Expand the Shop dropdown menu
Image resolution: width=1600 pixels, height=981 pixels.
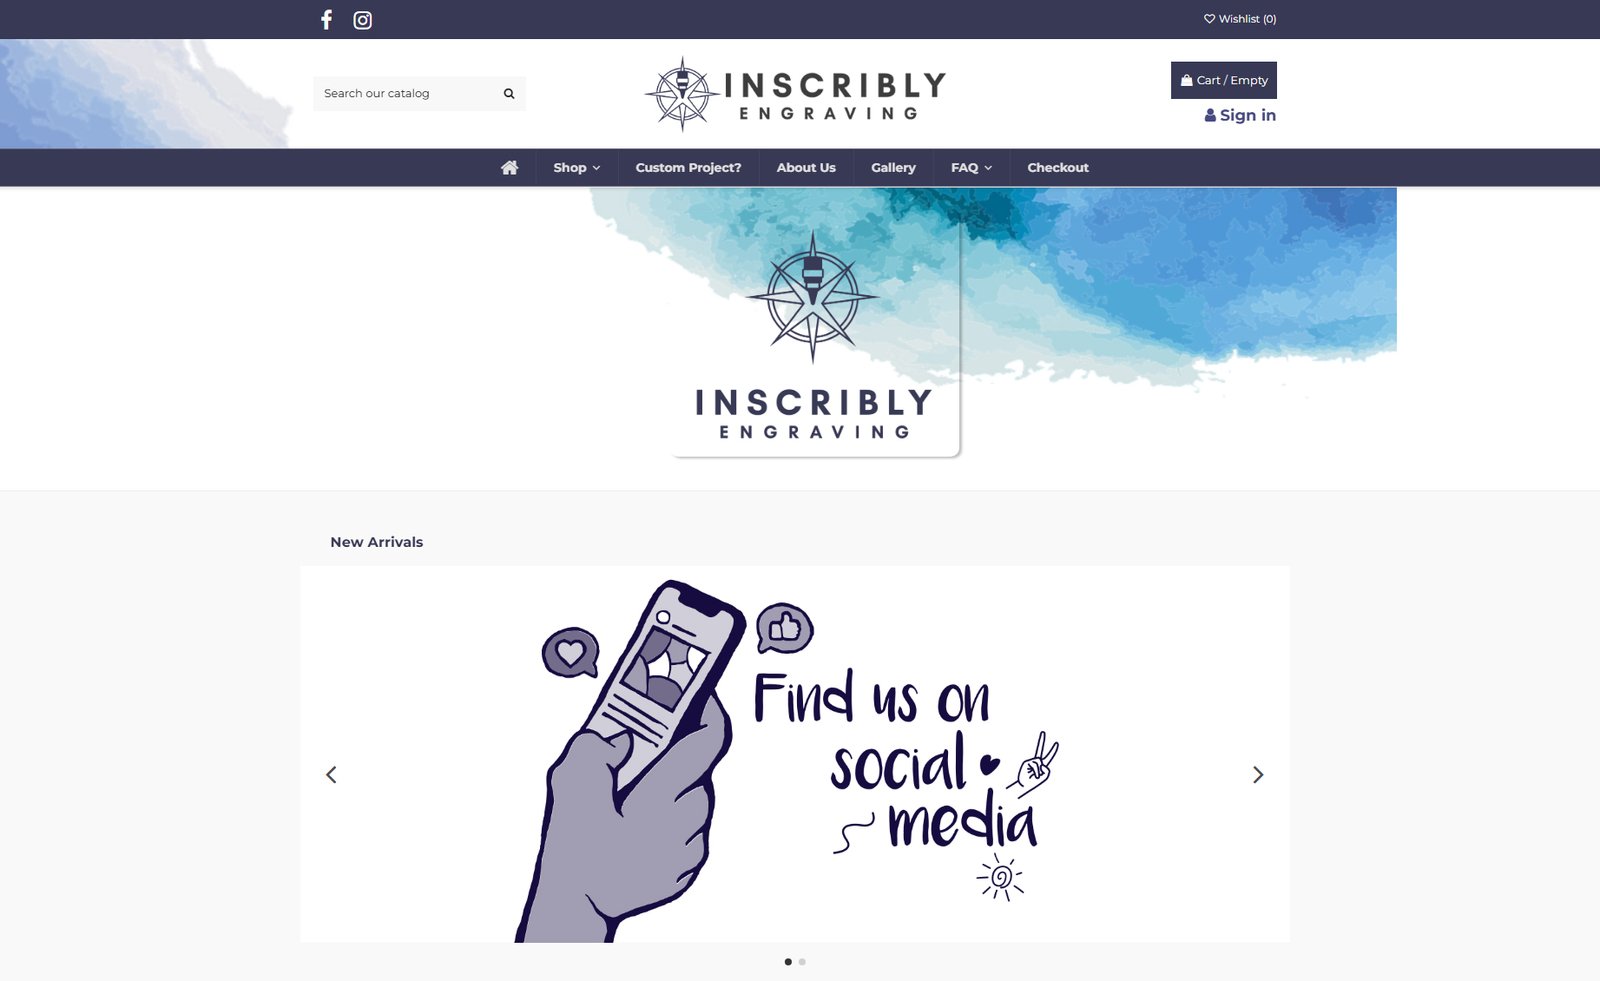click(577, 168)
